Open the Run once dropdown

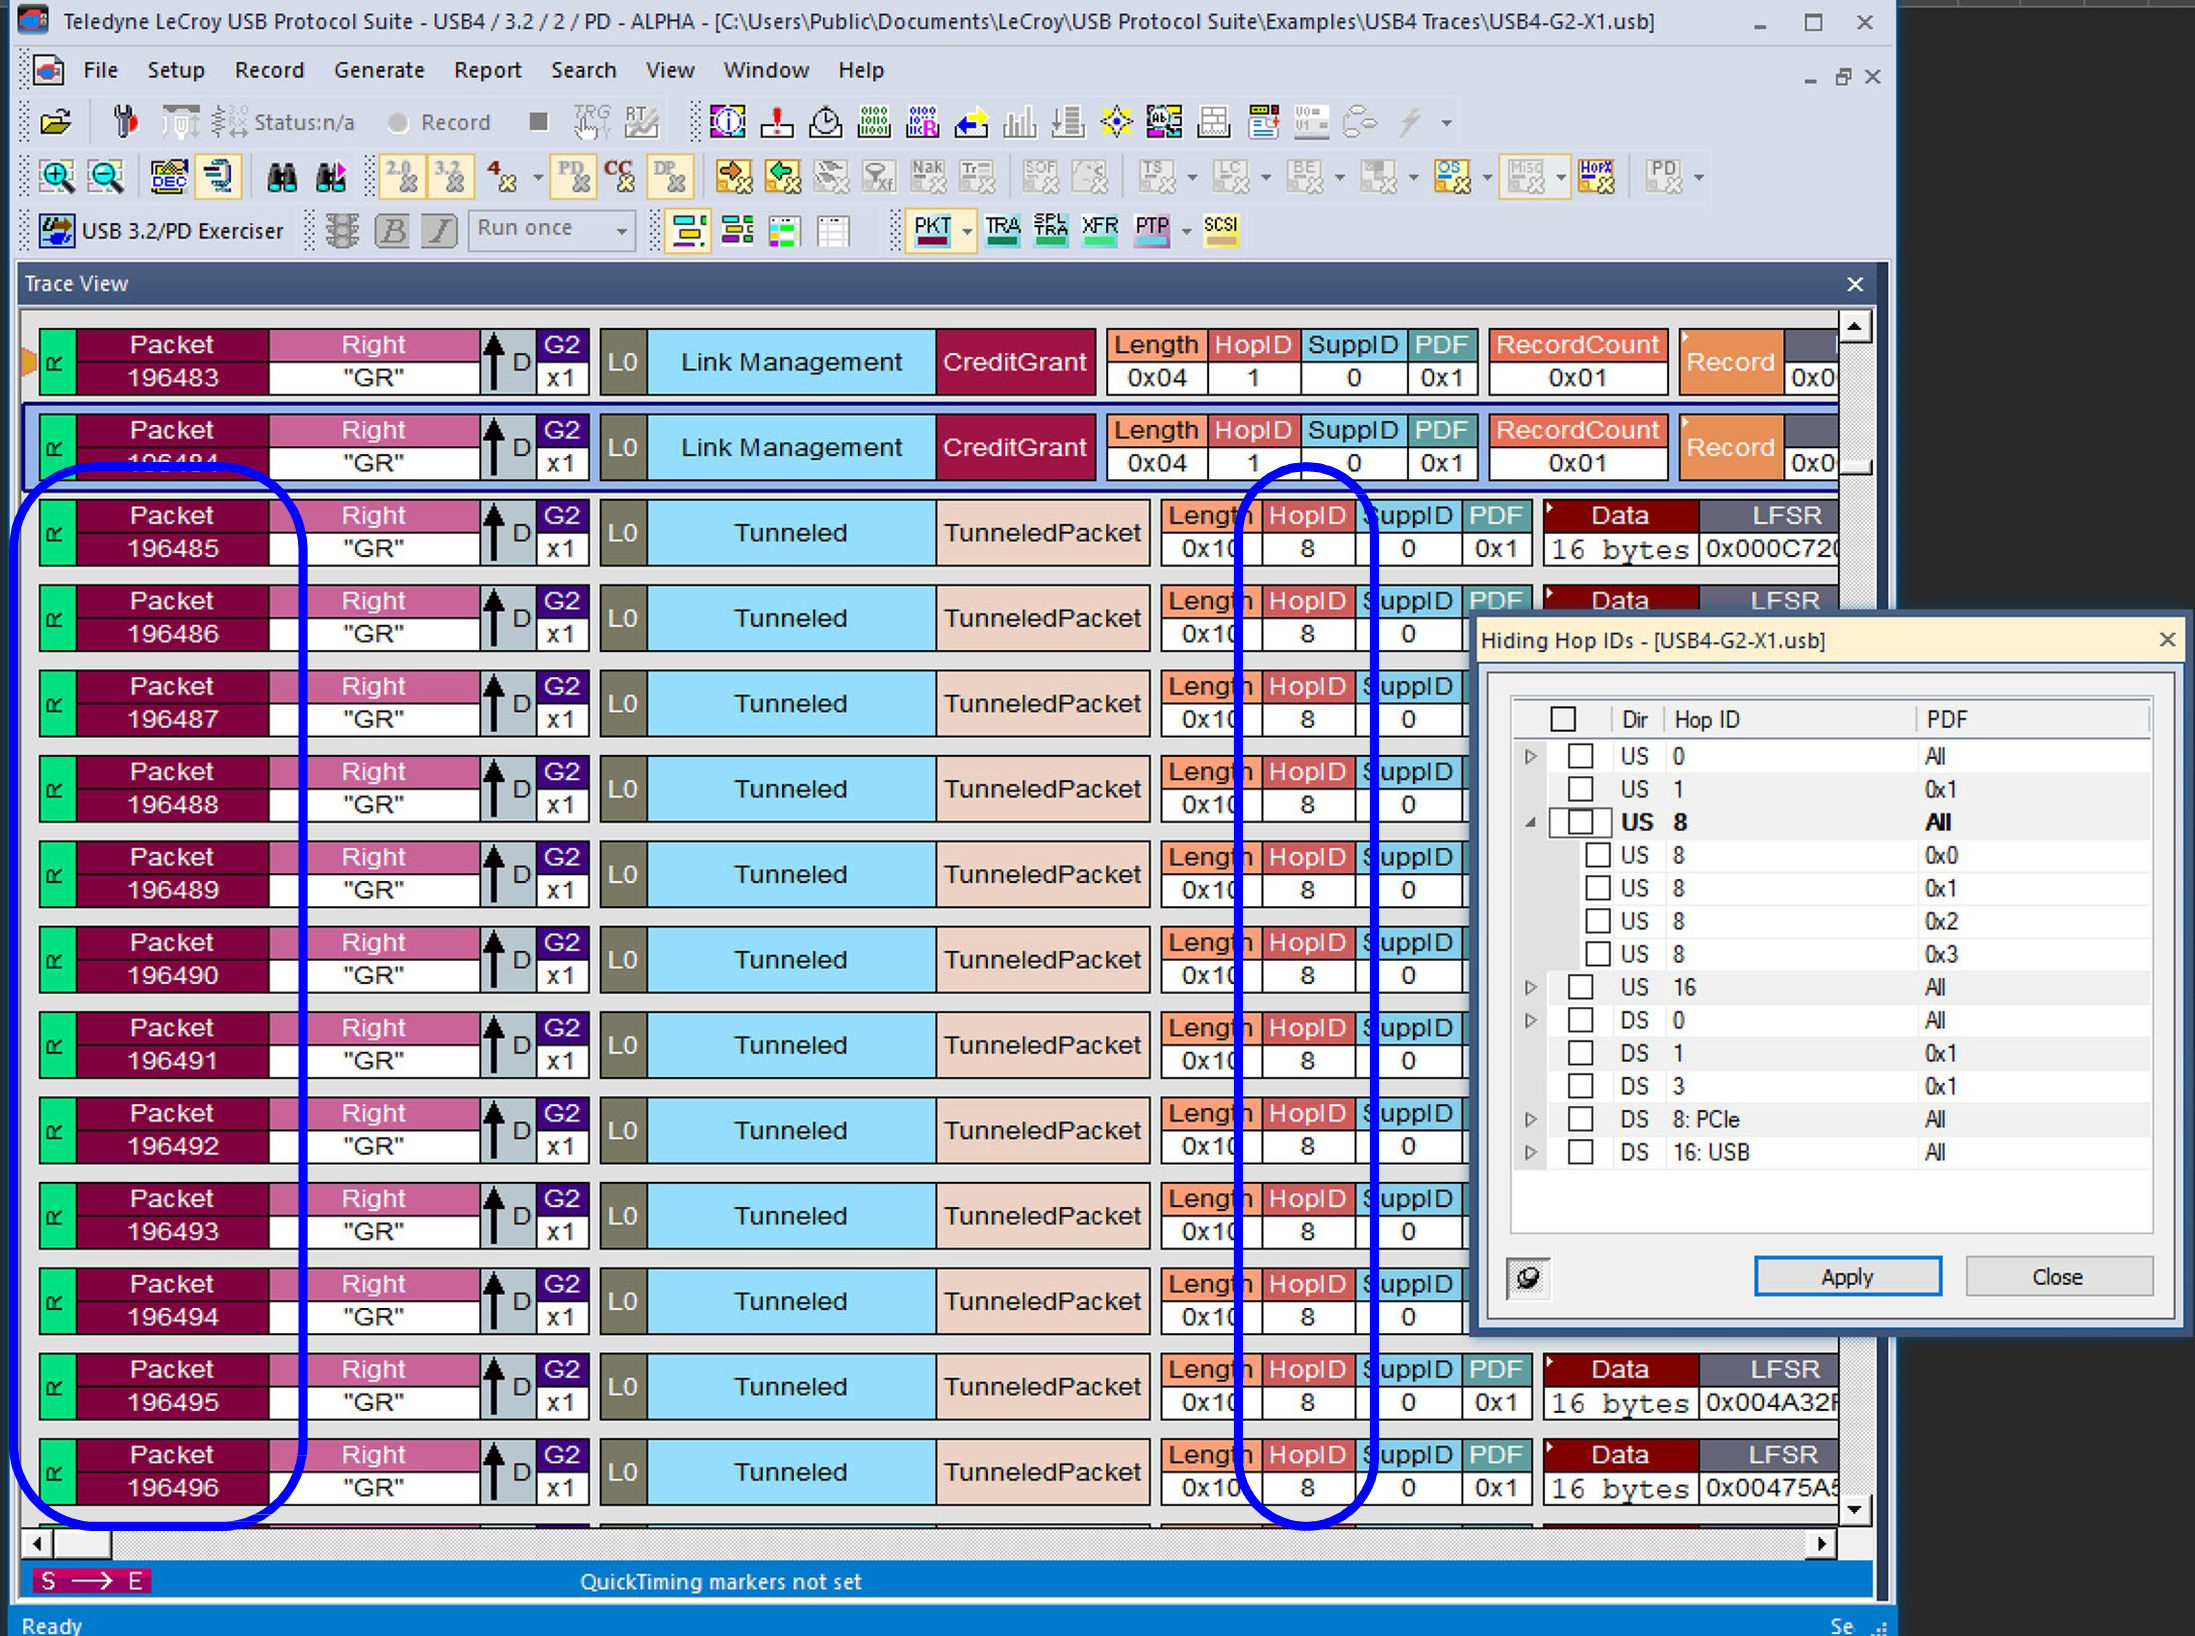621,230
